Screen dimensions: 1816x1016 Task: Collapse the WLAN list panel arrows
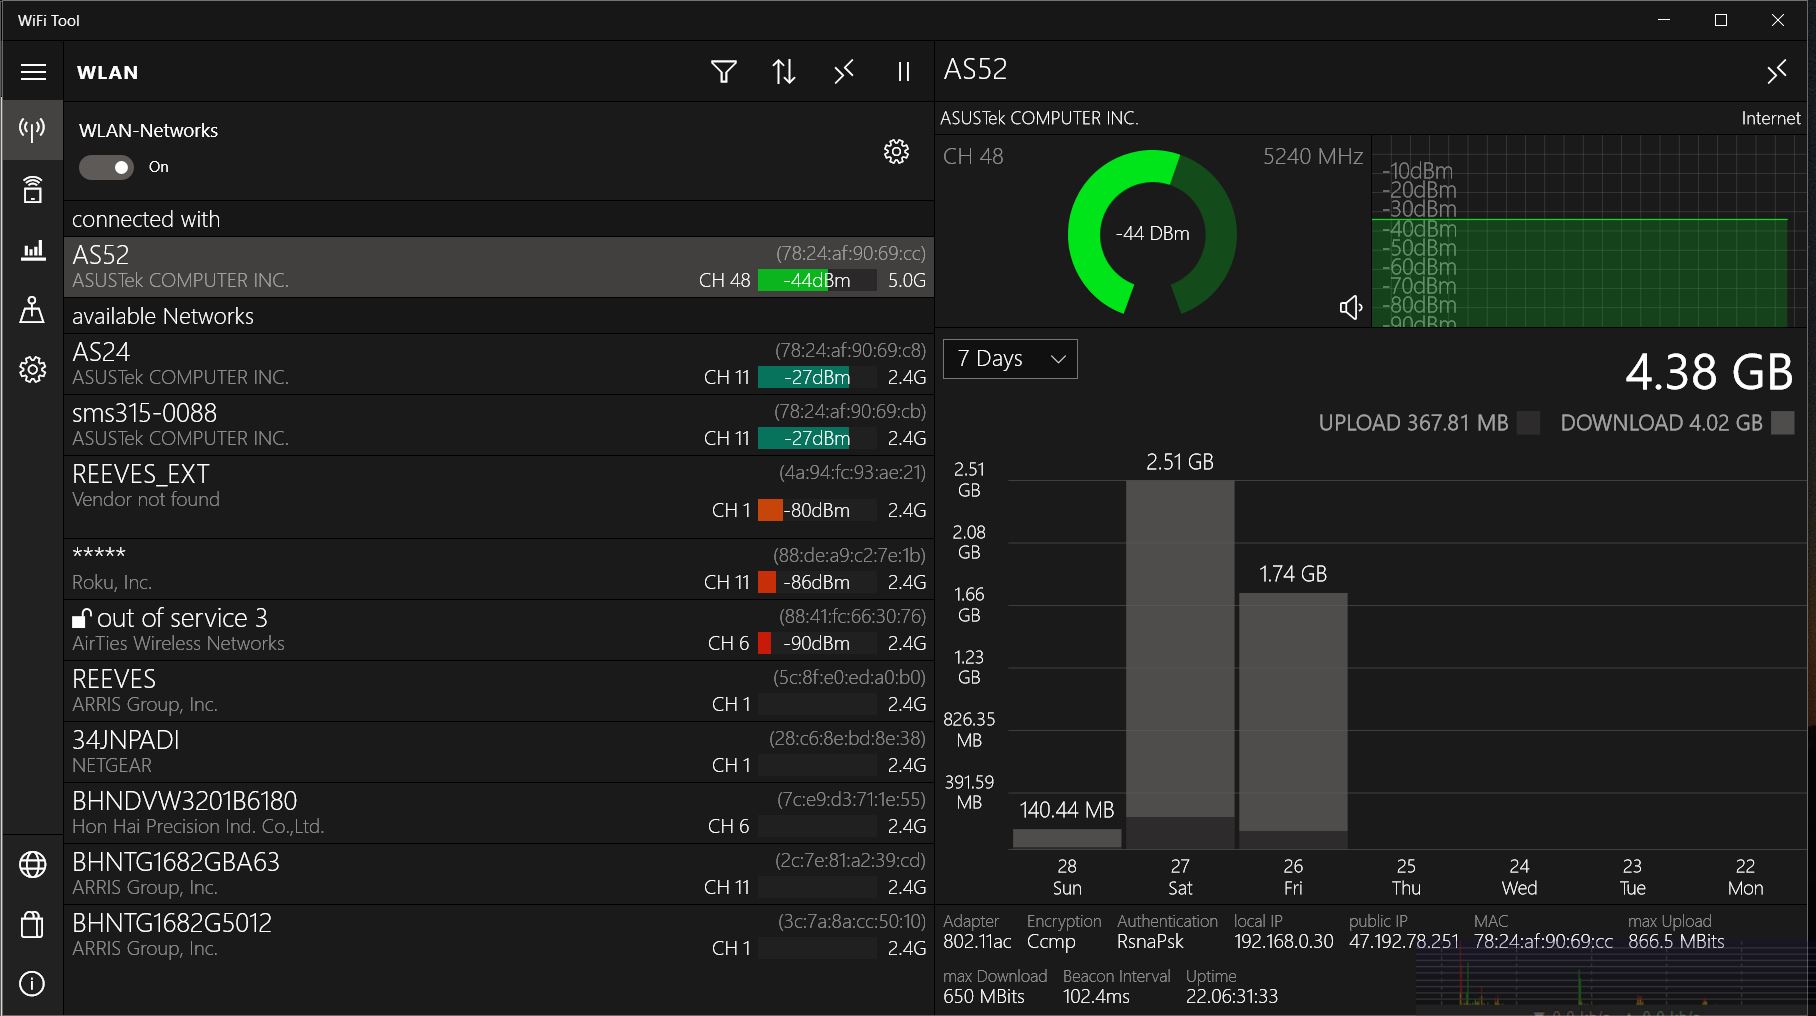point(844,72)
